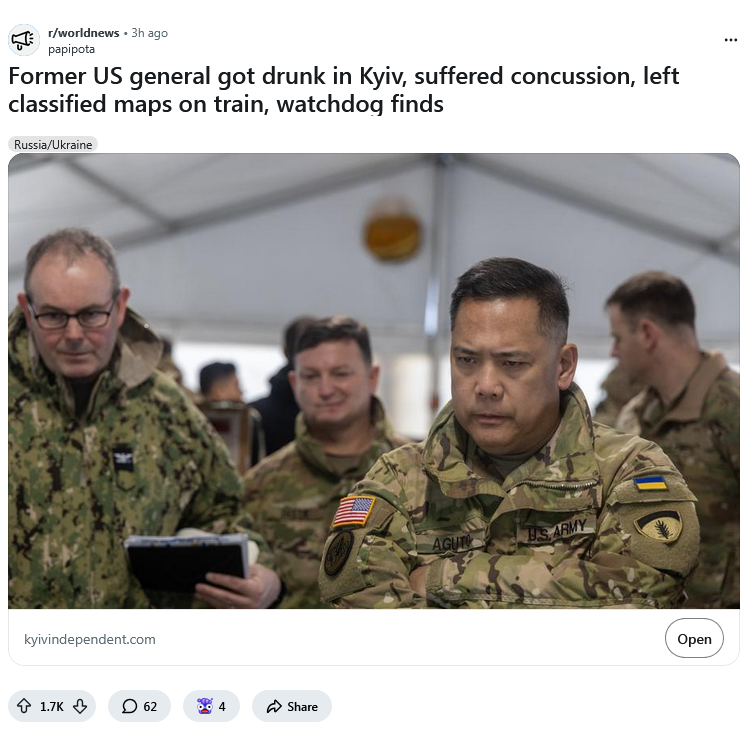This screenshot has height=730, width=748.
Task: Click the post headline about the former US general
Action: click(343, 90)
